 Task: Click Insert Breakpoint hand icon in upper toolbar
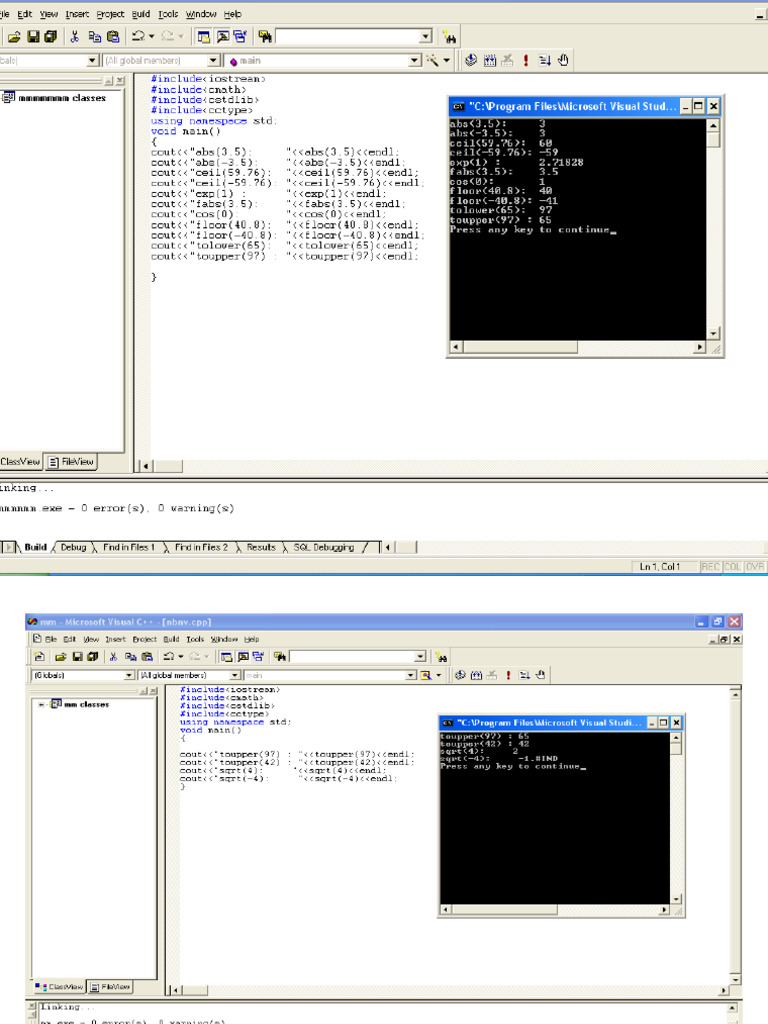pos(563,61)
